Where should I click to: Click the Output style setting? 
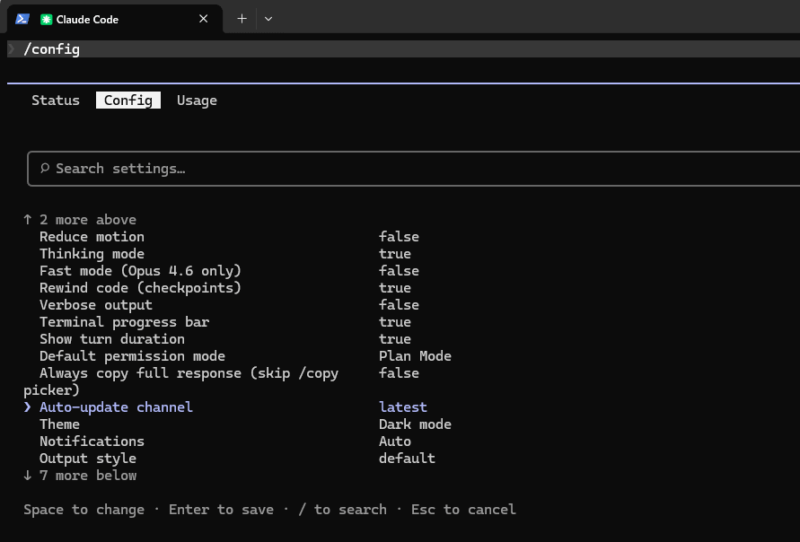pos(88,458)
